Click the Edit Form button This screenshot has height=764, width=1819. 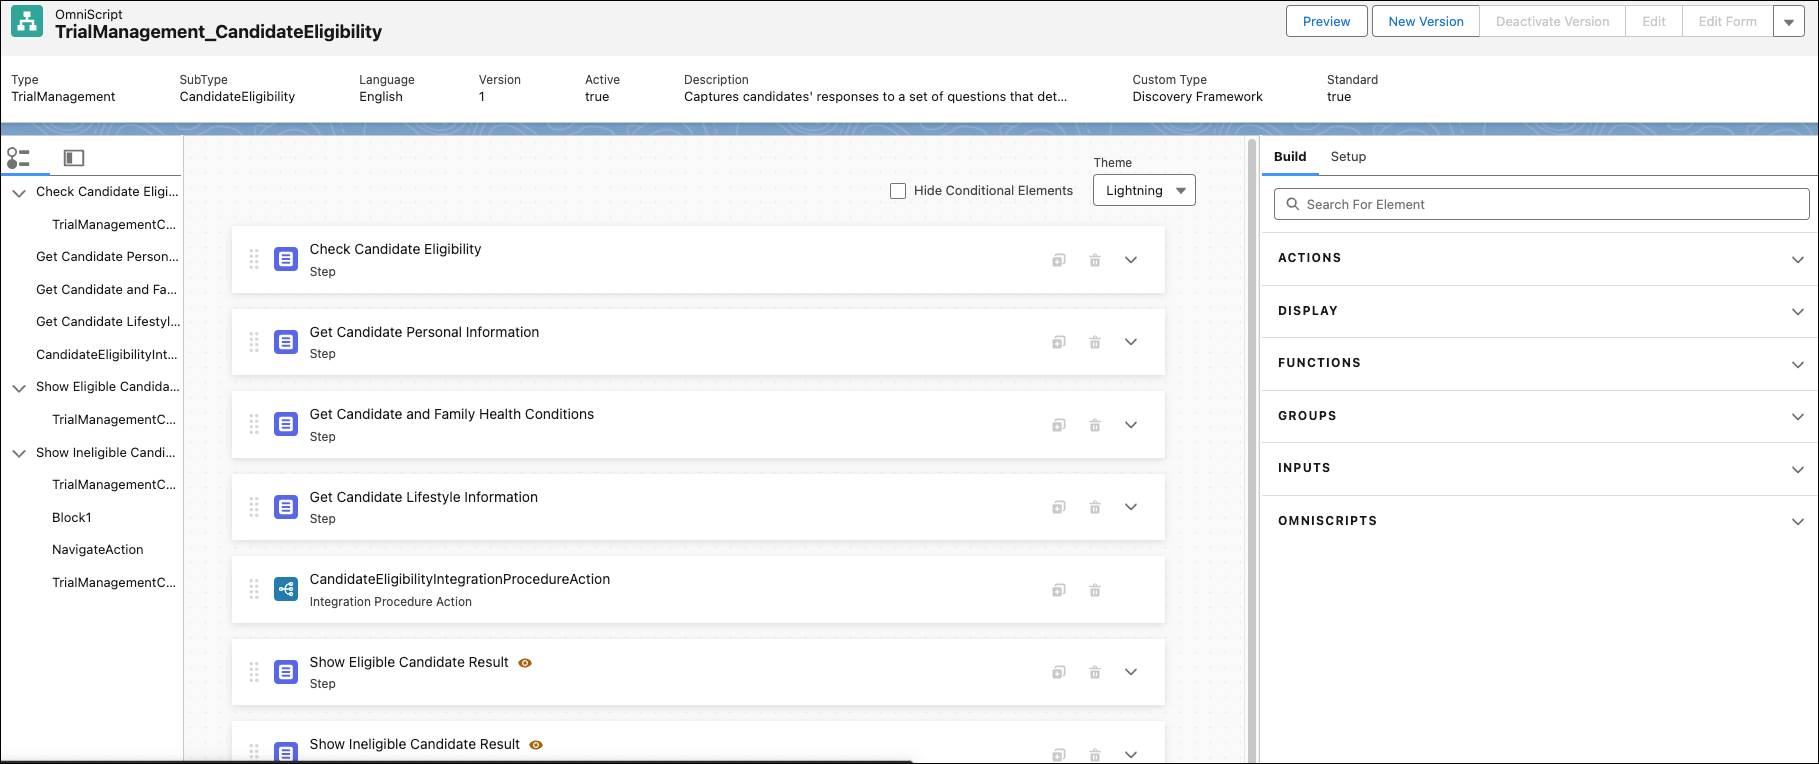pos(1727,21)
